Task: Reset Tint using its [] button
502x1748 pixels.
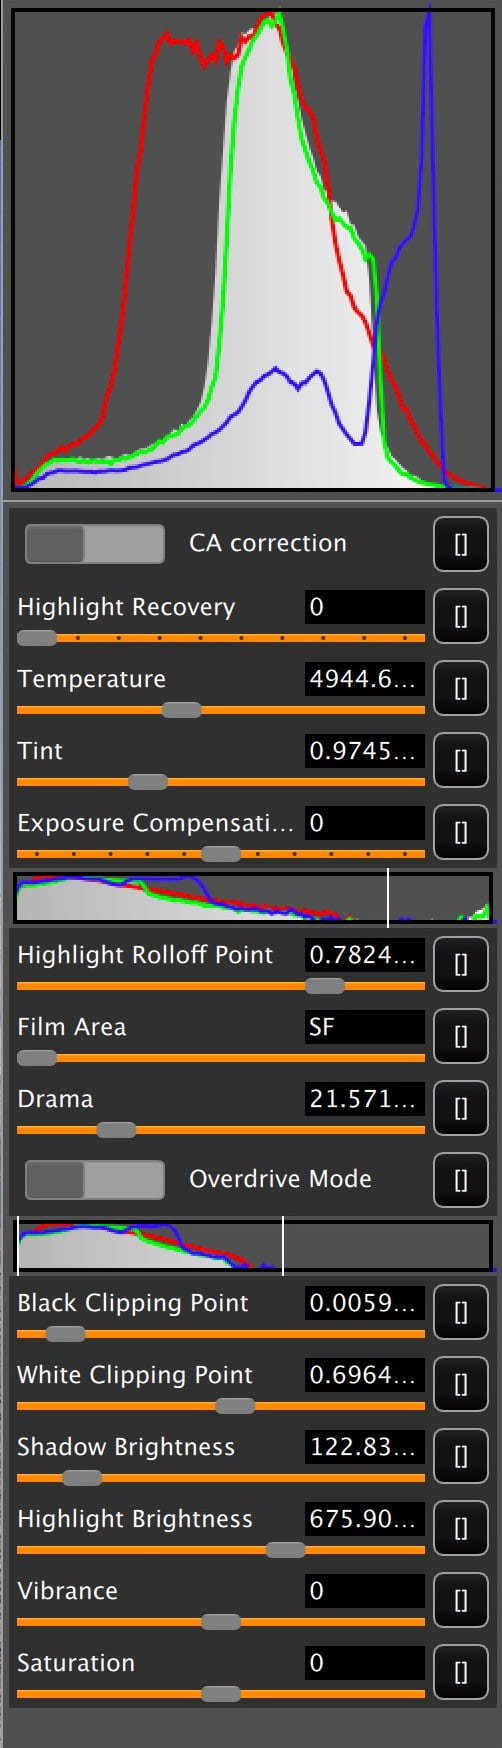Action: [461, 760]
